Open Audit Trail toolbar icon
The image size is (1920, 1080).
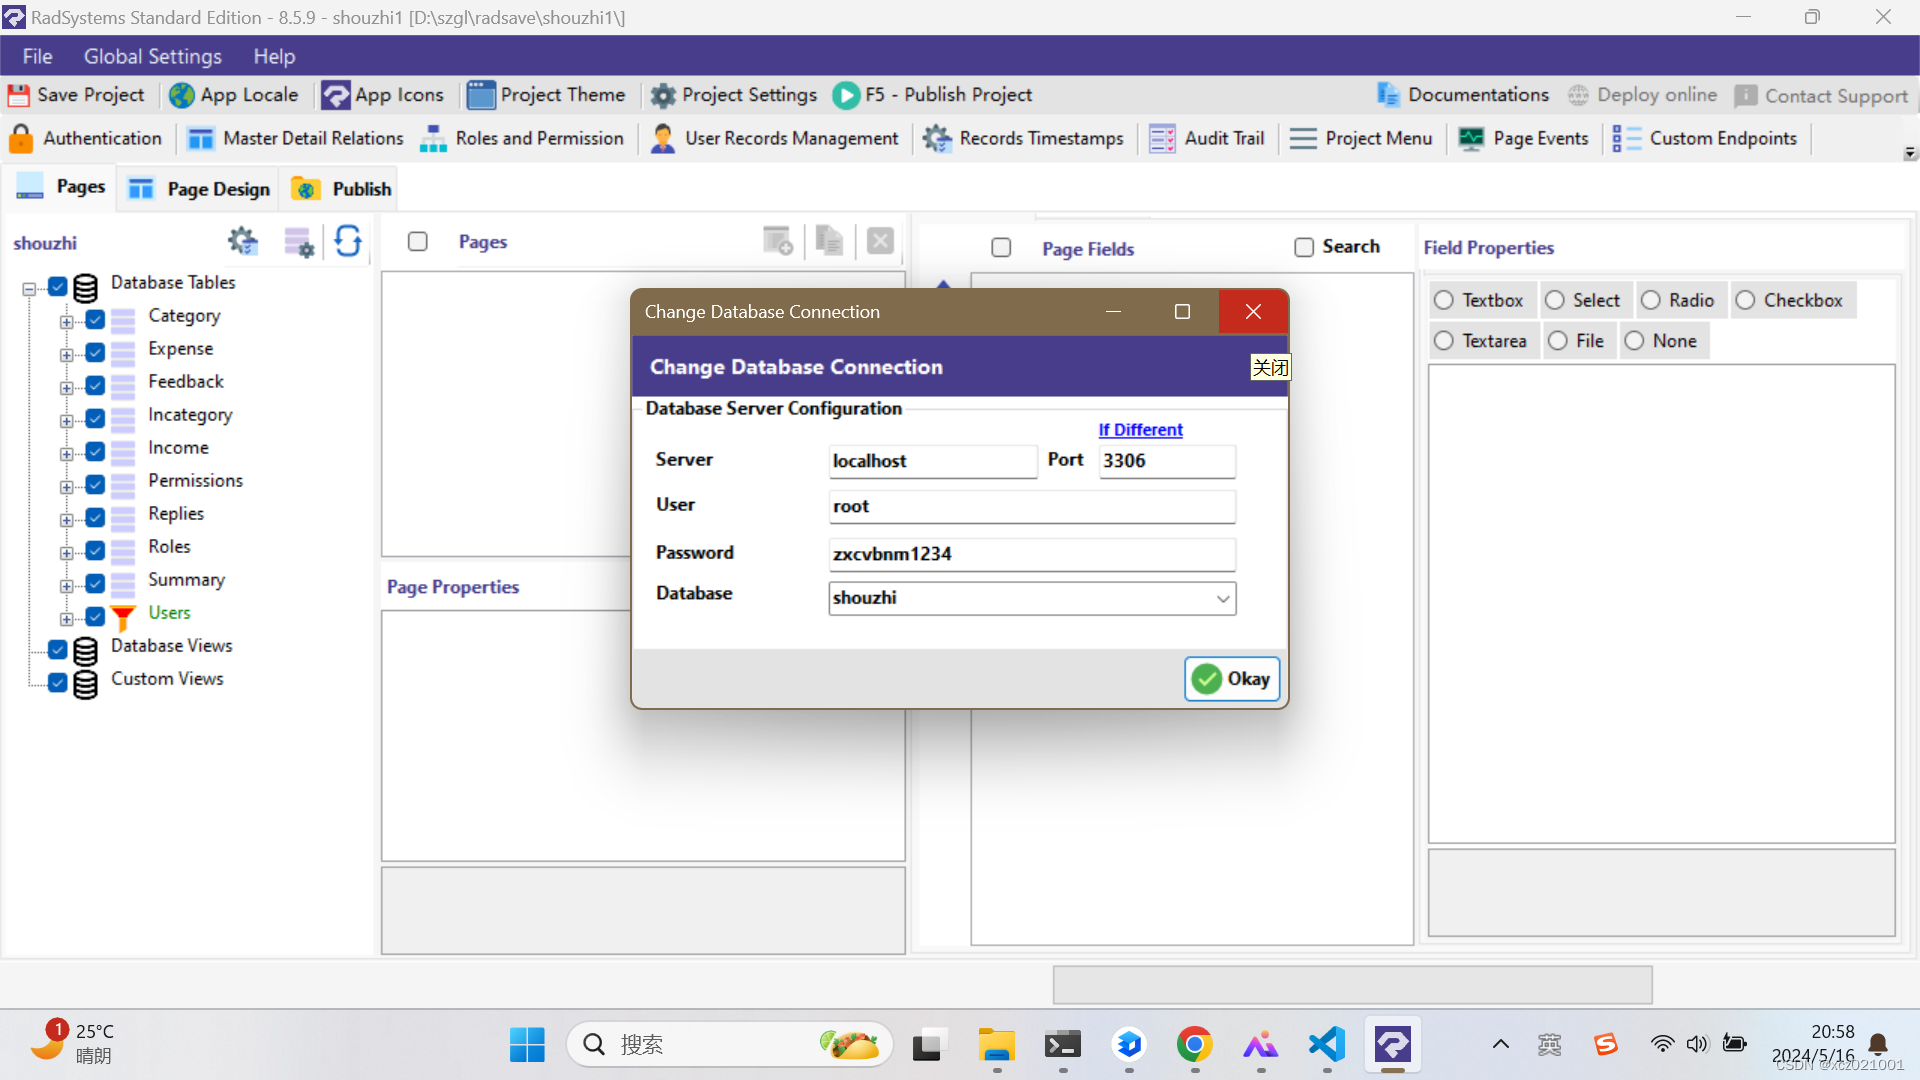click(1161, 138)
